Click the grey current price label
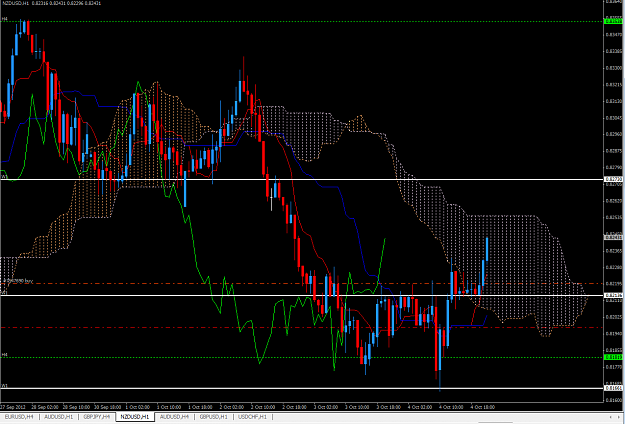 pos(614,237)
